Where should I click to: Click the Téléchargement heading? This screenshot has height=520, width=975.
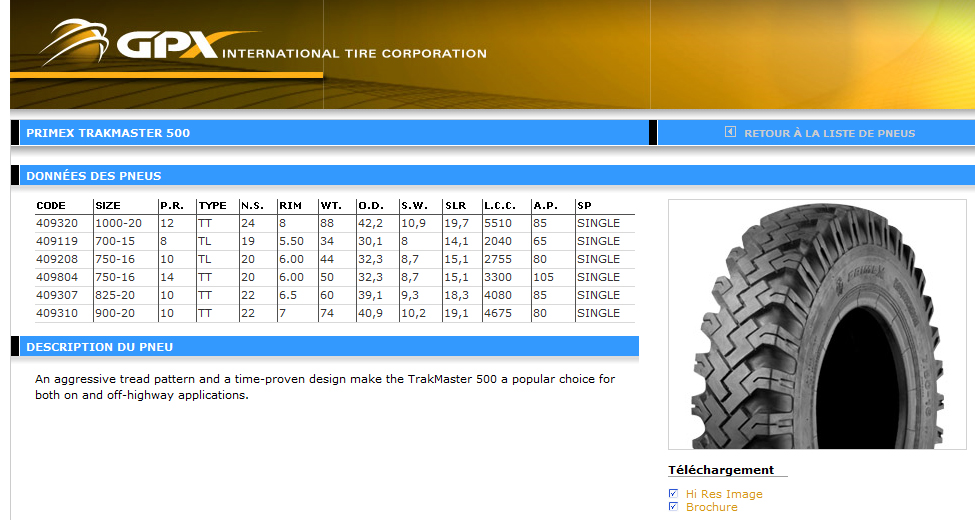pos(721,470)
